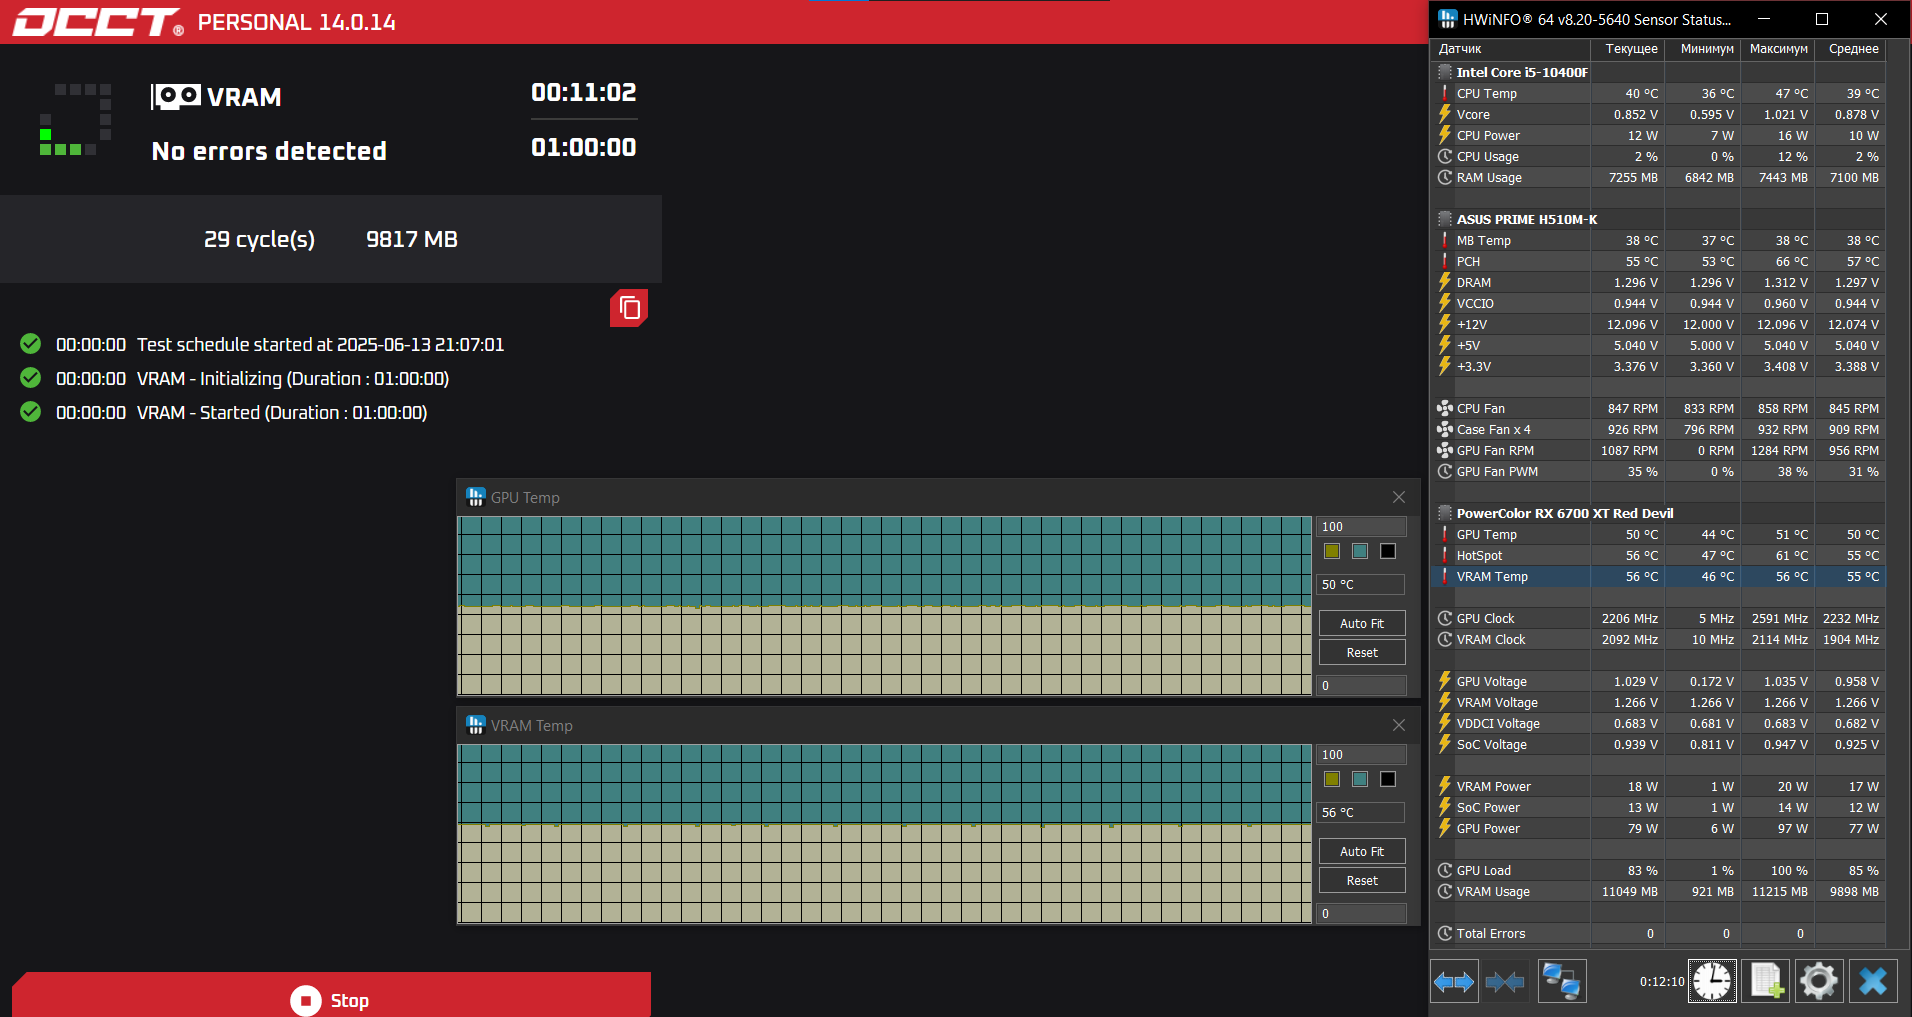Close the GPU Temp graph window

(x=1399, y=497)
